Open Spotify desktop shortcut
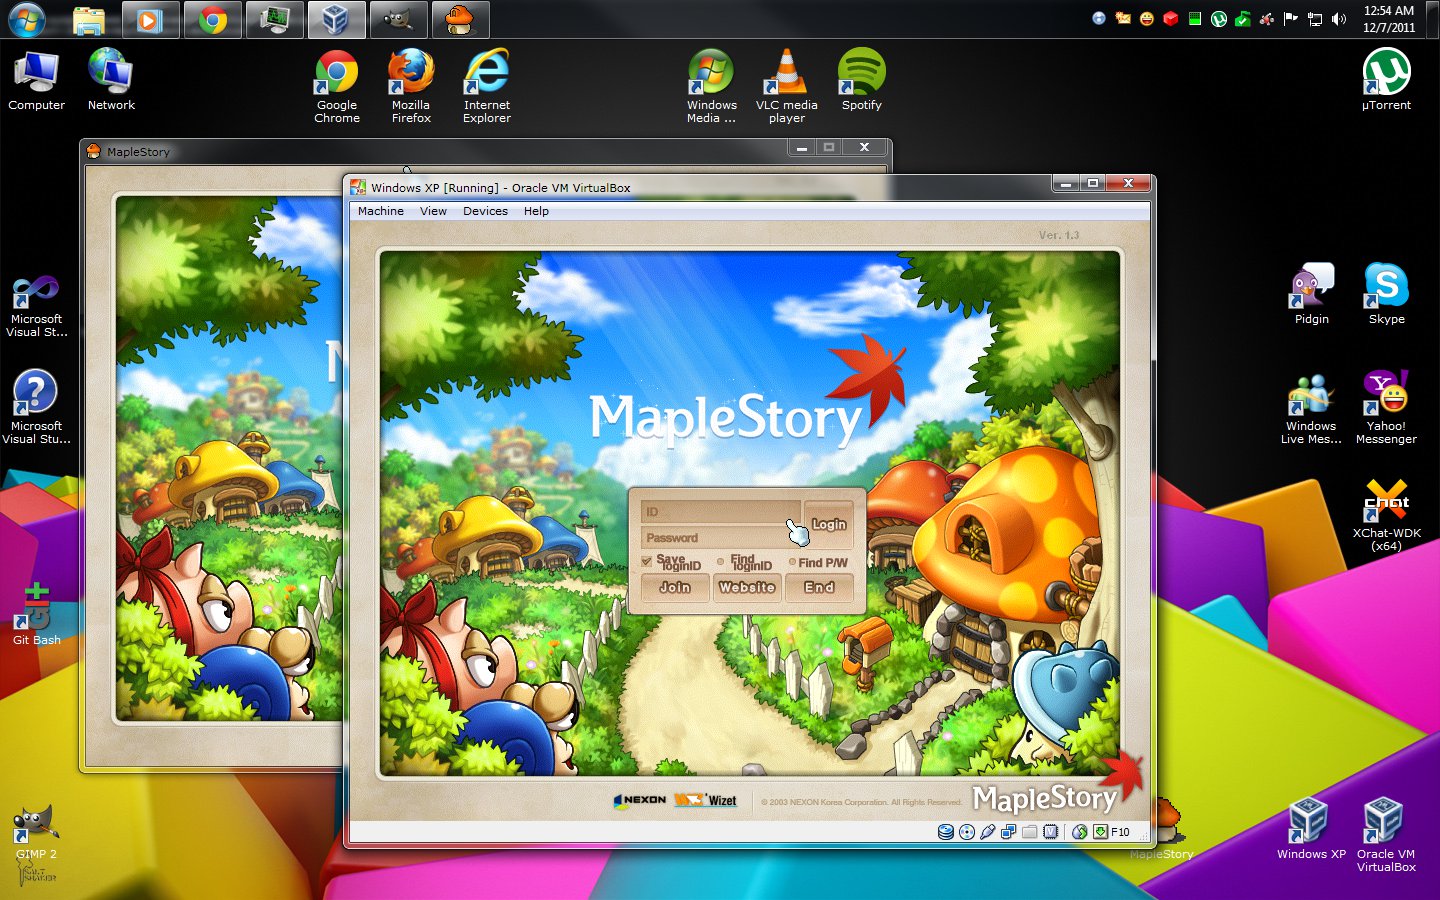 point(862,80)
